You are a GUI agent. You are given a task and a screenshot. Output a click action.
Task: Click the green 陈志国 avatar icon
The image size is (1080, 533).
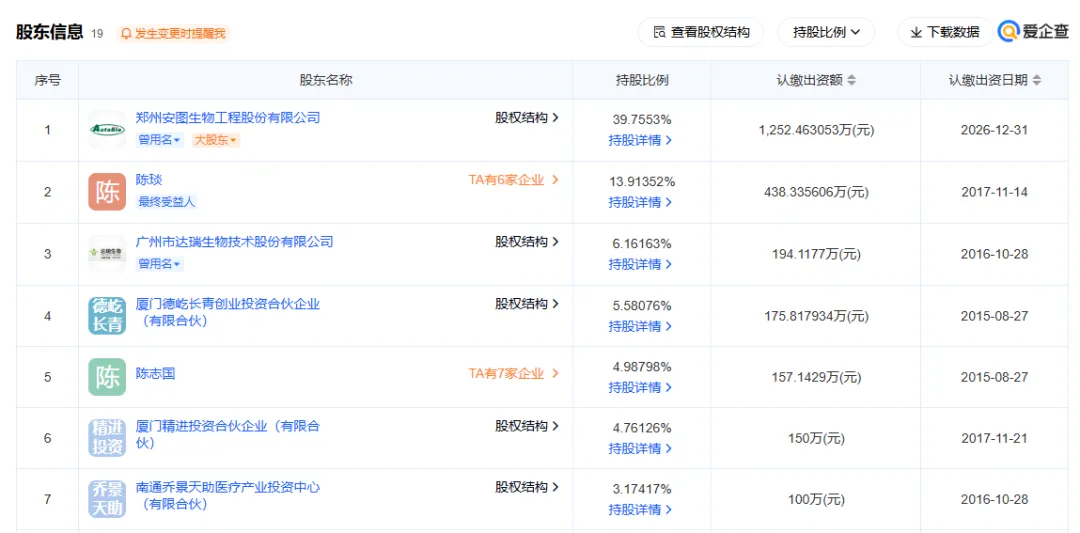[x=107, y=377]
